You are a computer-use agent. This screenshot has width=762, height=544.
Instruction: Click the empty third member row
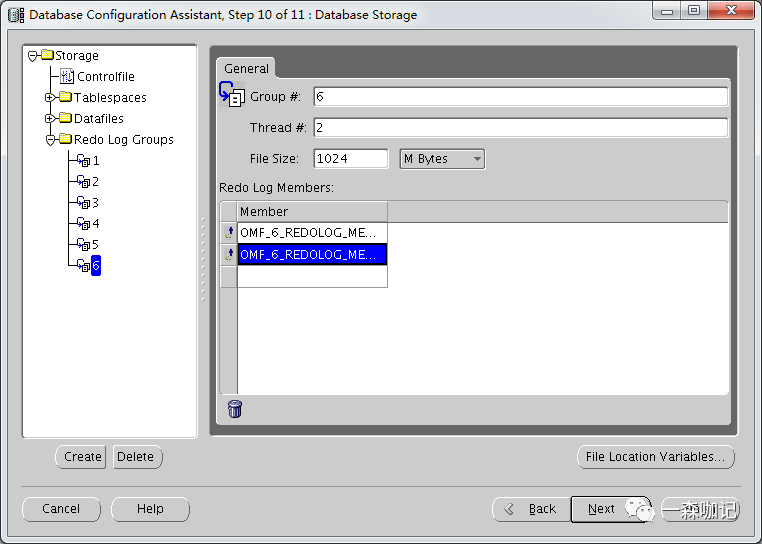pos(312,277)
